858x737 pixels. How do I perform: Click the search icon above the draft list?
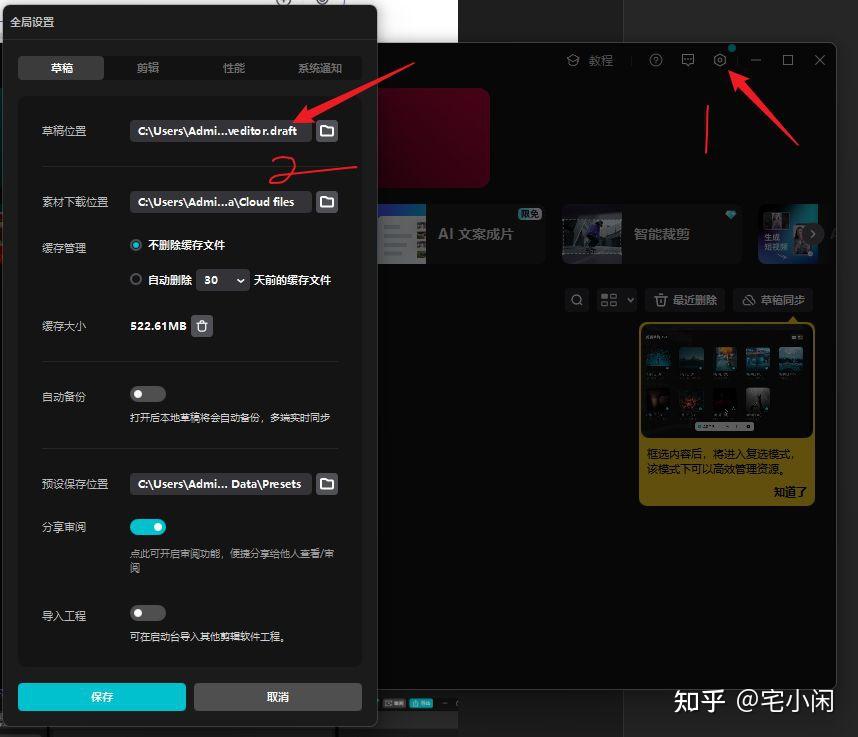(x=577, y=299)
